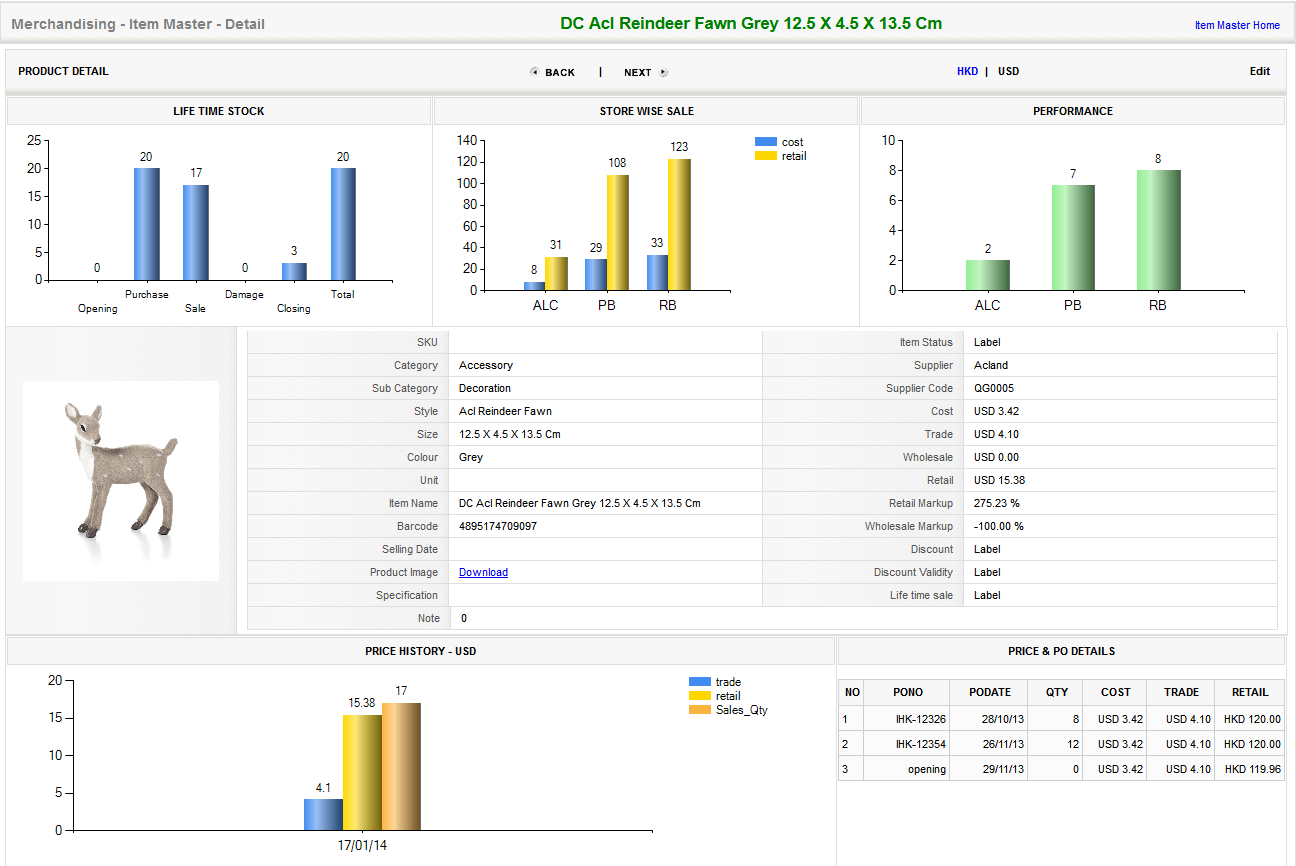The height and width of the screenshot is (866, 1296).
Task: Click the Sales_Qty bar showing 17
Action: [401, 766]
